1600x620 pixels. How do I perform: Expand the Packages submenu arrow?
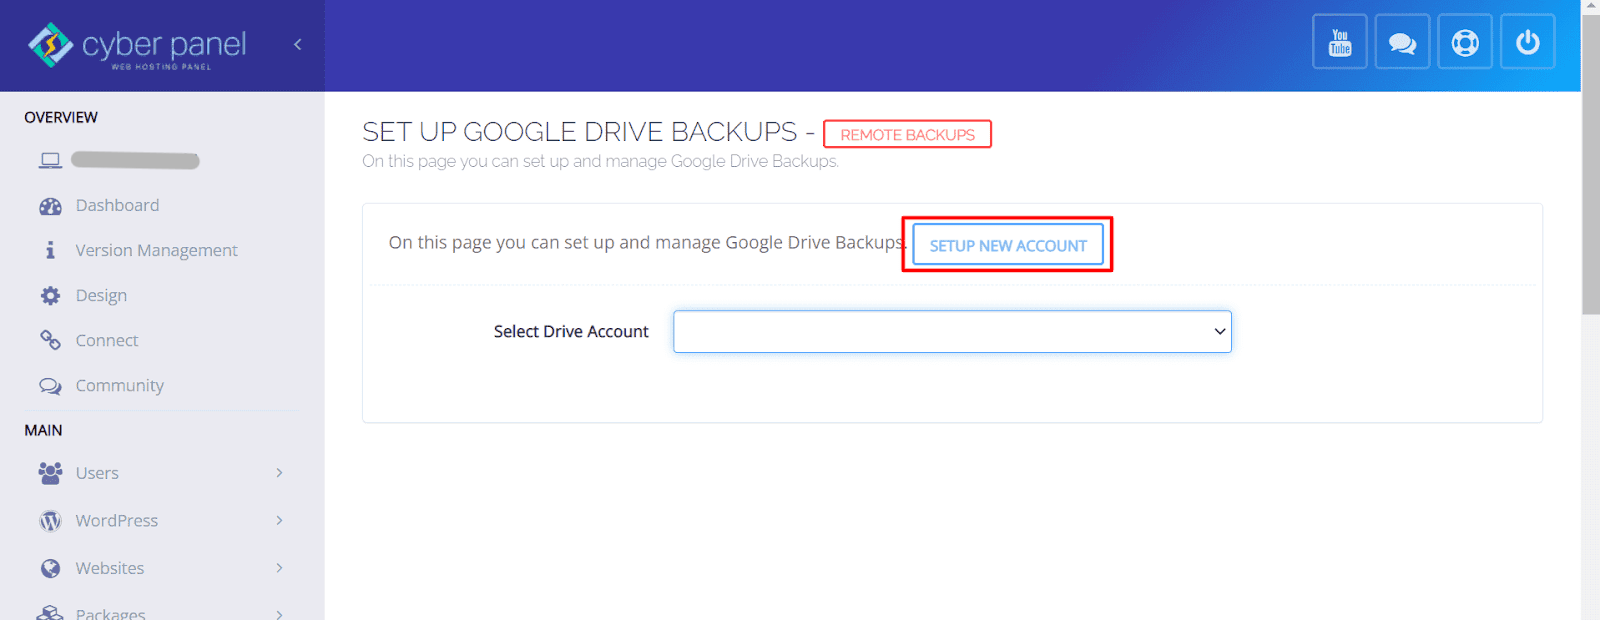coord(279,613)
